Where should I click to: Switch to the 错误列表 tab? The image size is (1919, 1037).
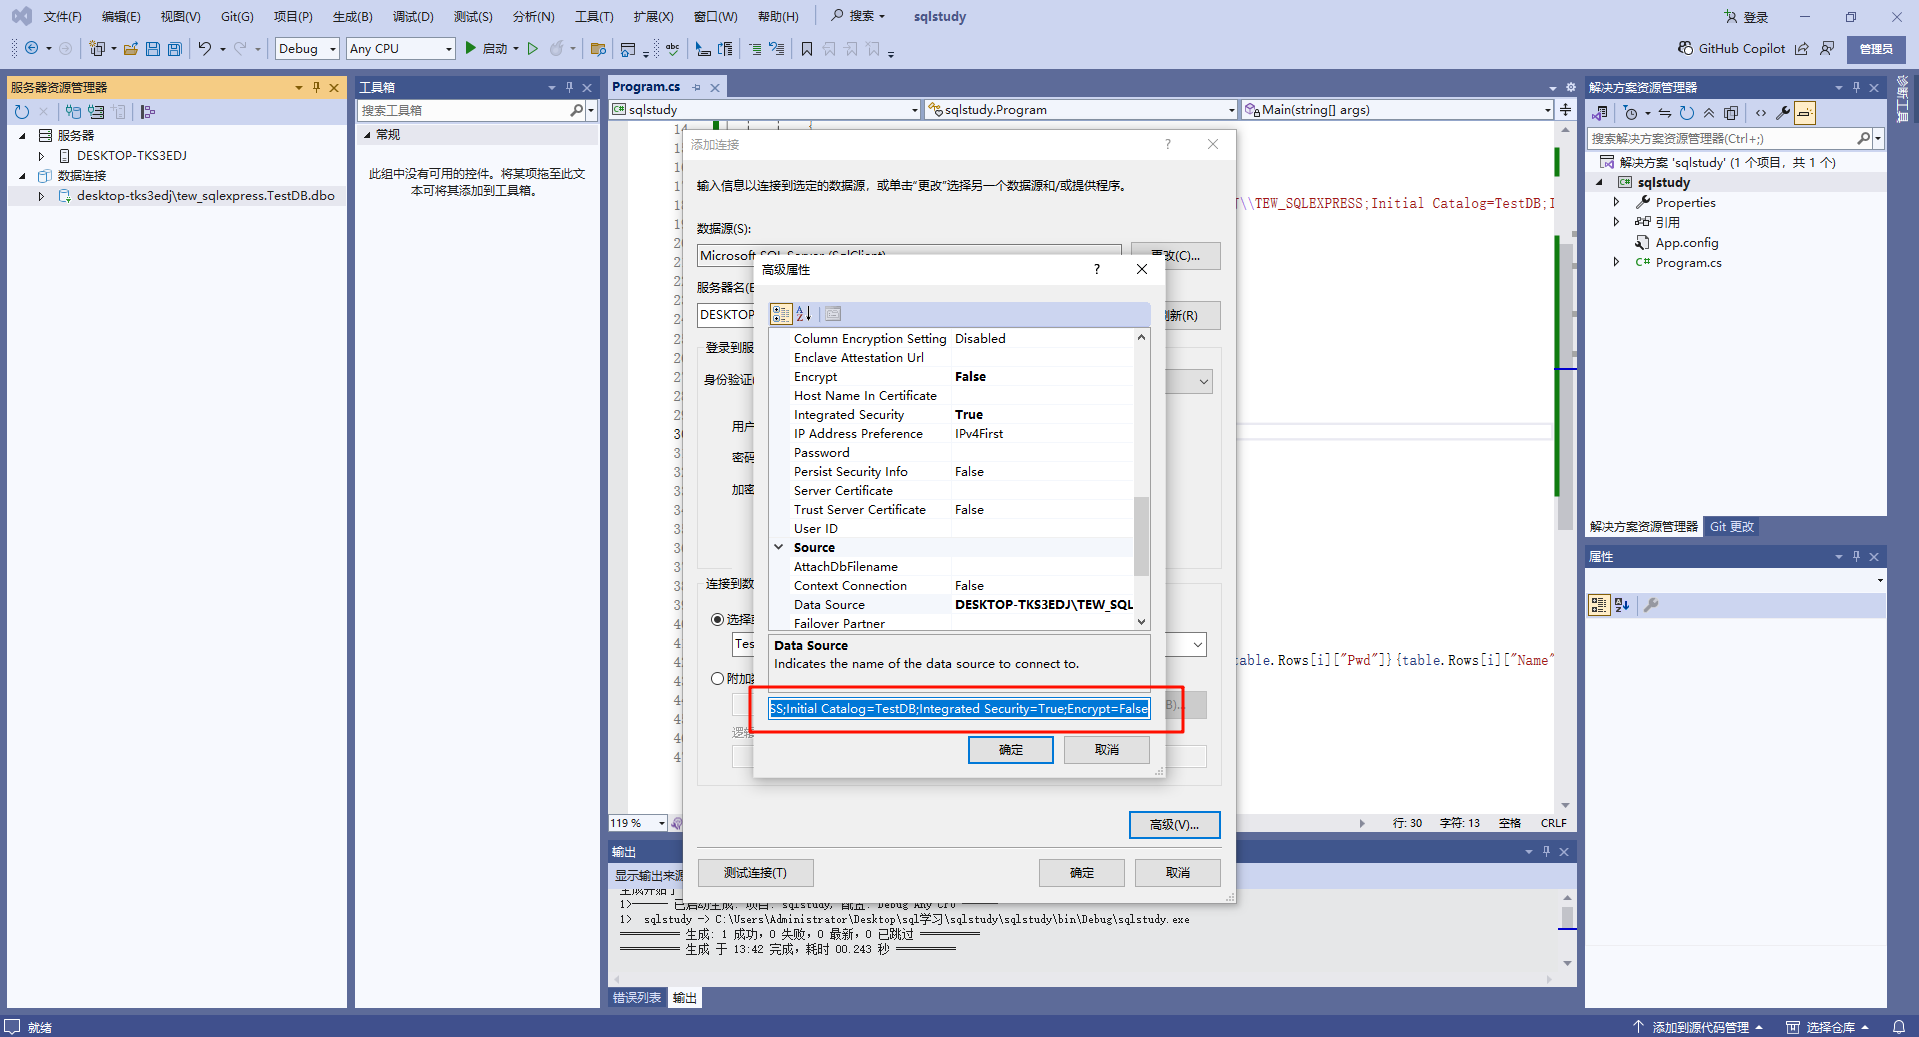pos(637,998)
